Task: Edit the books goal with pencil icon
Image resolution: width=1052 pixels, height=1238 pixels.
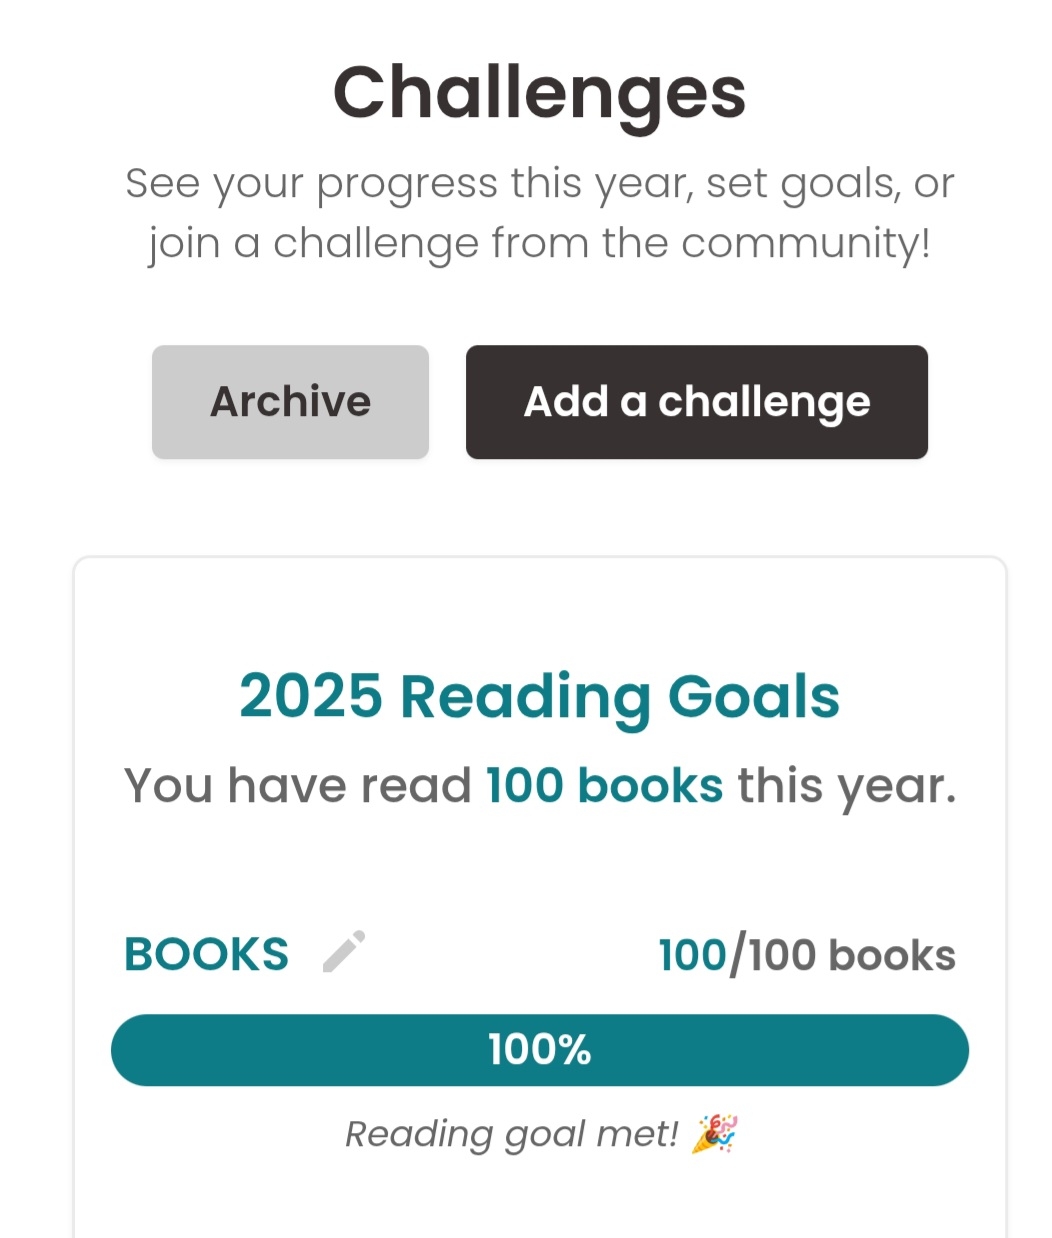Action: pos(344,952)
